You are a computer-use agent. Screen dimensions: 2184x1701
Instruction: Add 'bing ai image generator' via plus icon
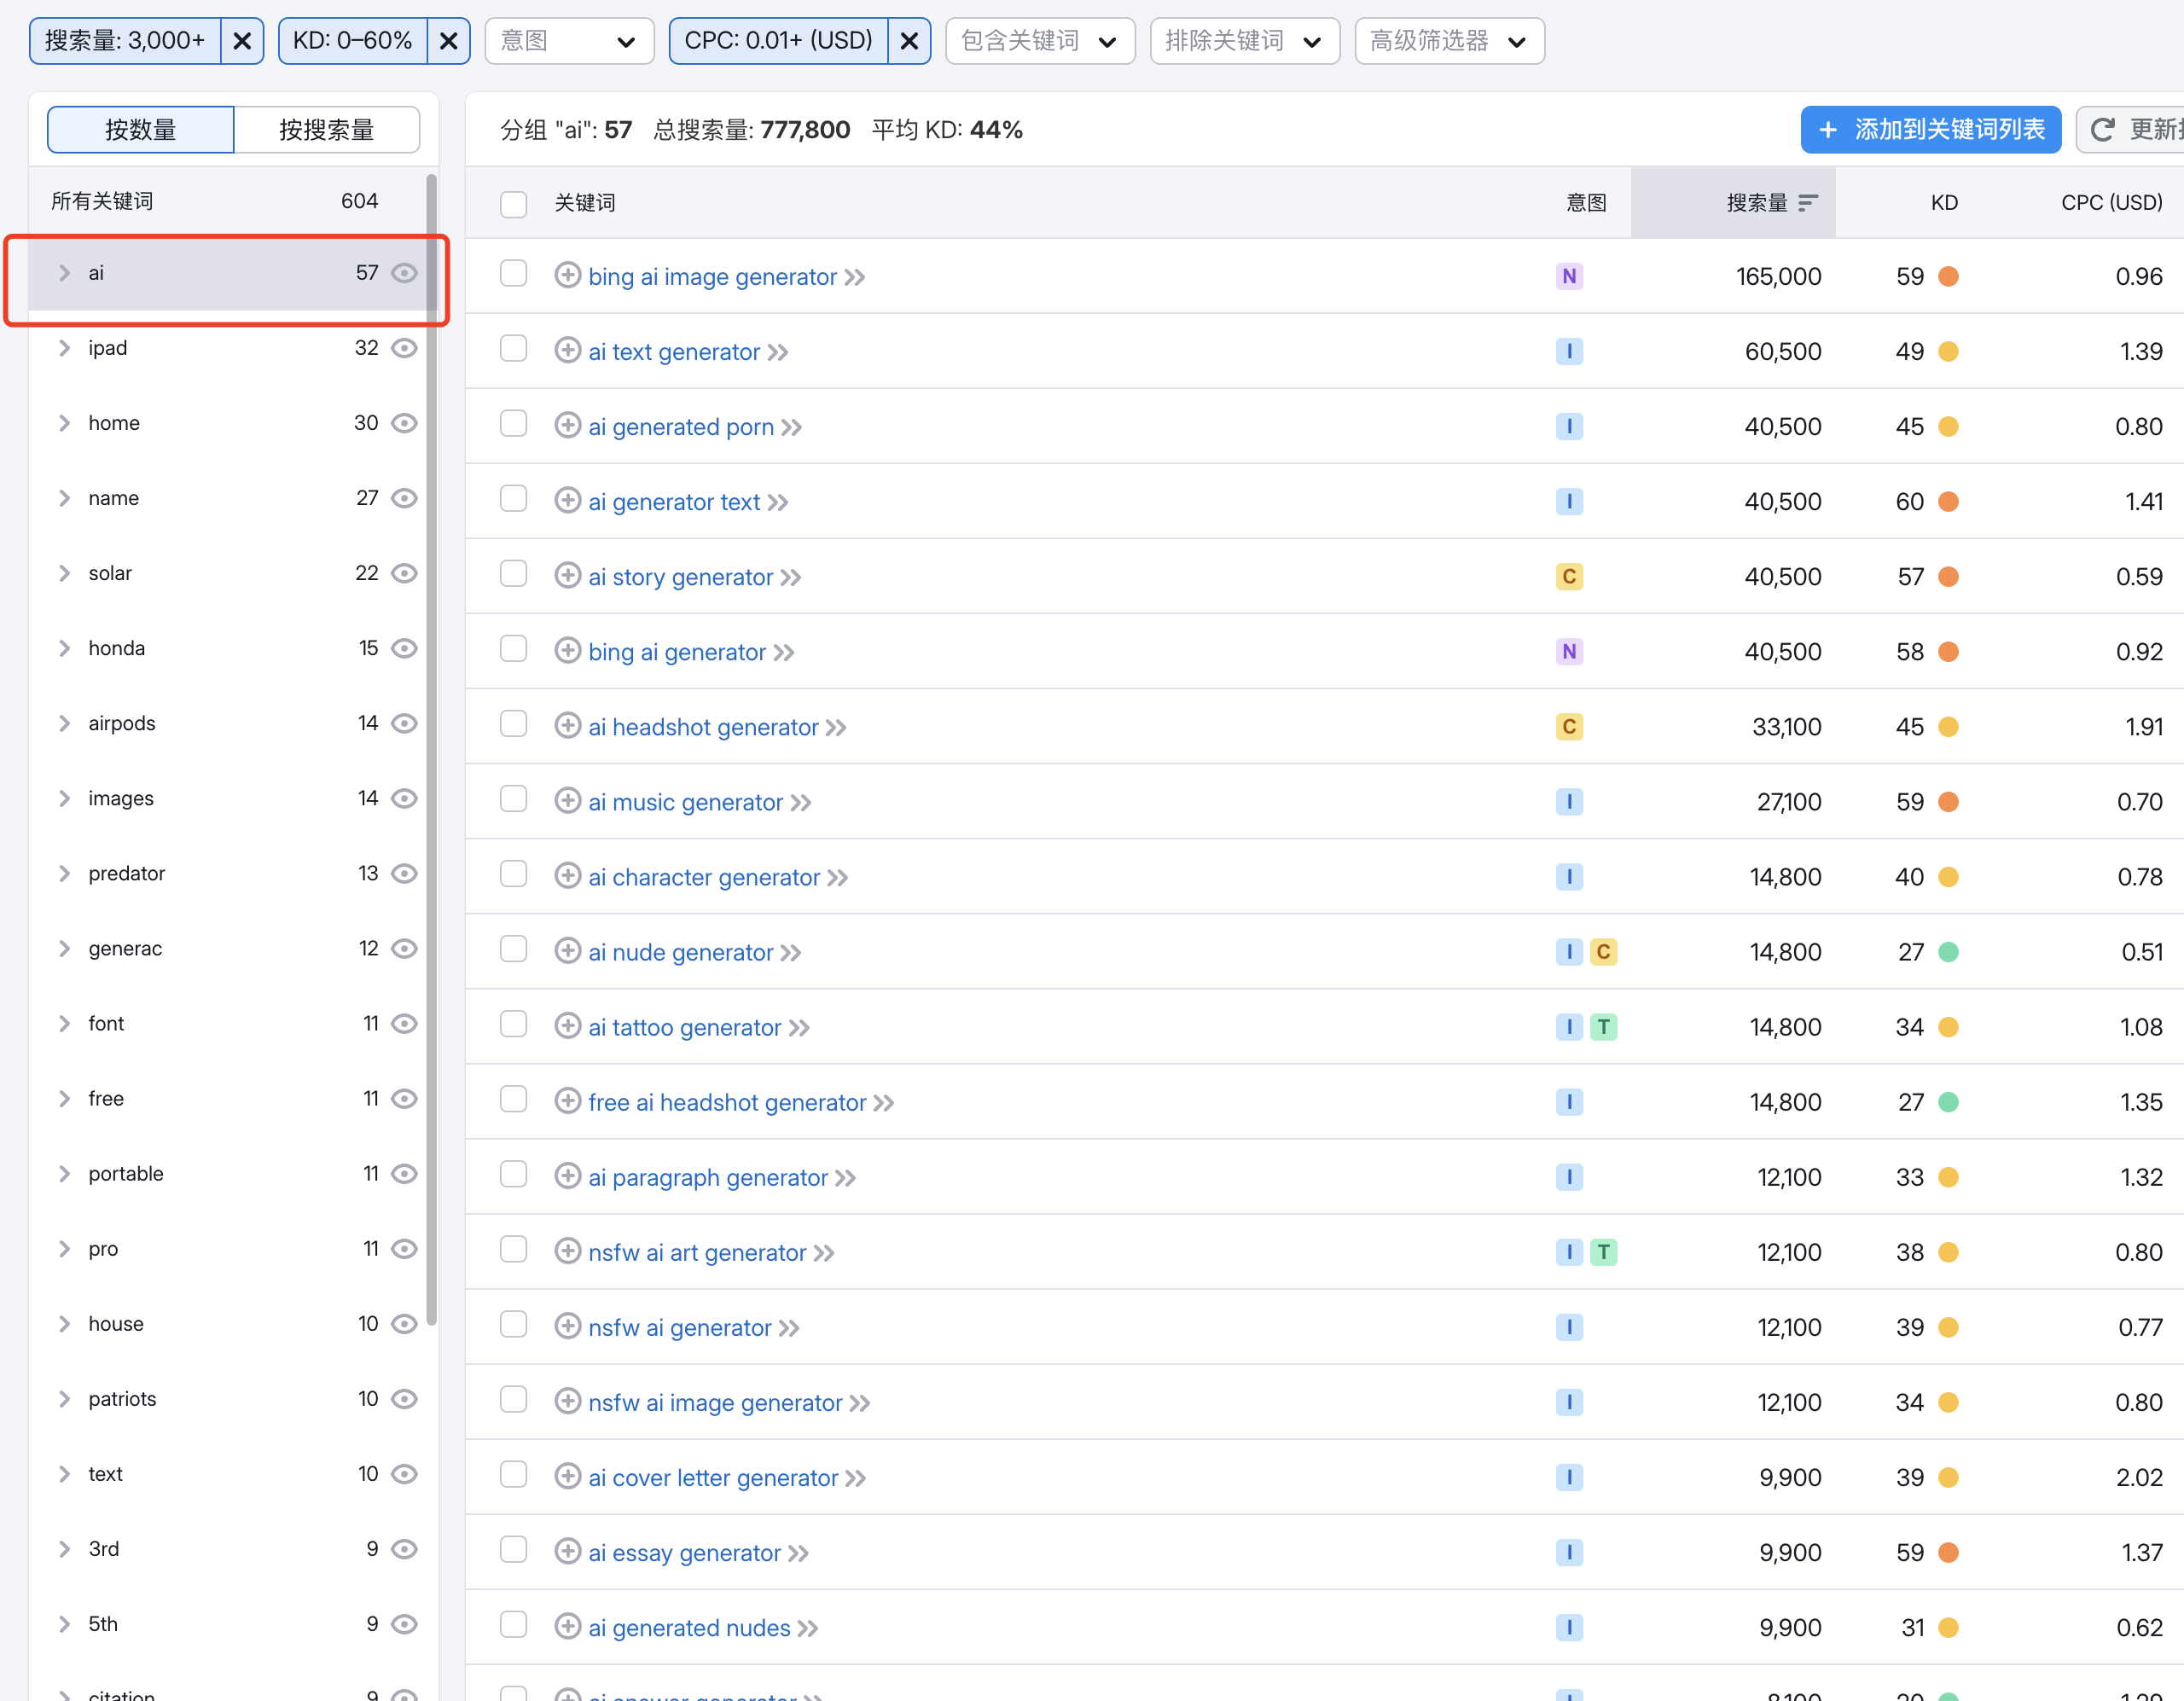tap(567, 275)
